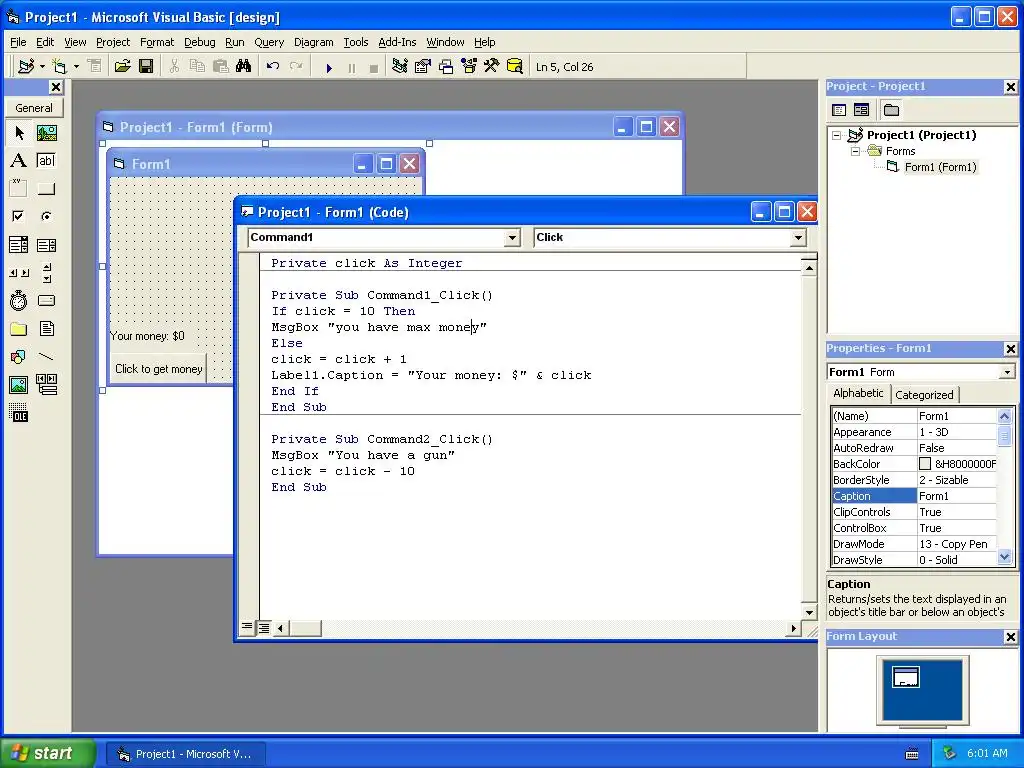
Task: Open the Properties Window toolbar icon
Action: pos(423,66)
